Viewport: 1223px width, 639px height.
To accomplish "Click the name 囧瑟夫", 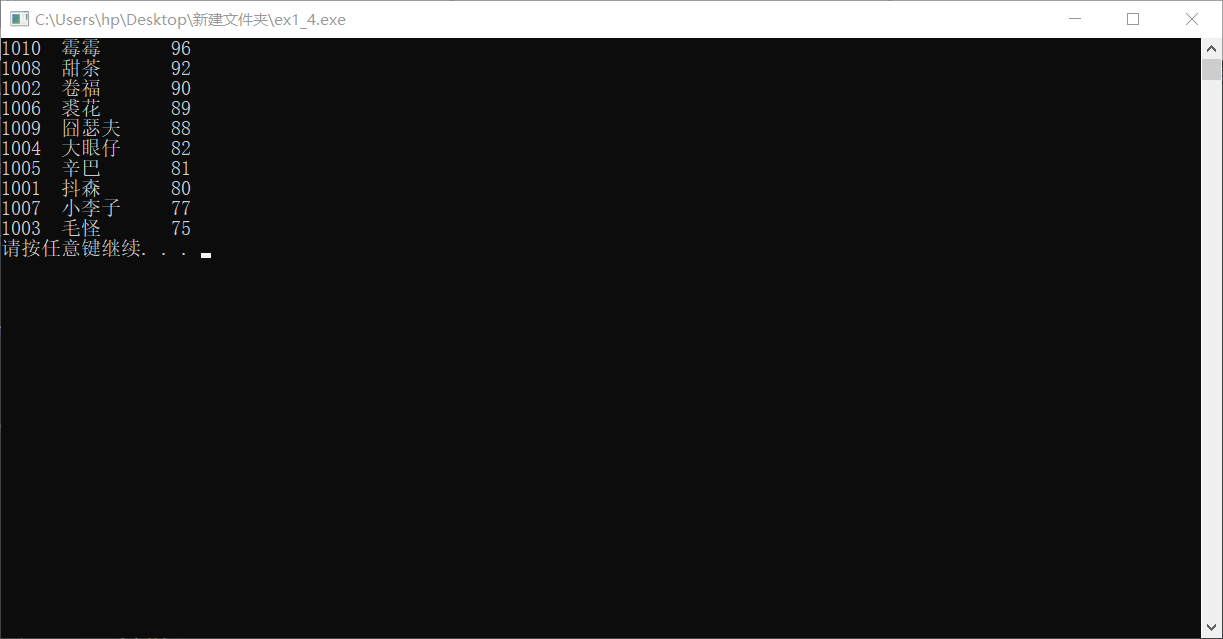I will tap(91, 128).
